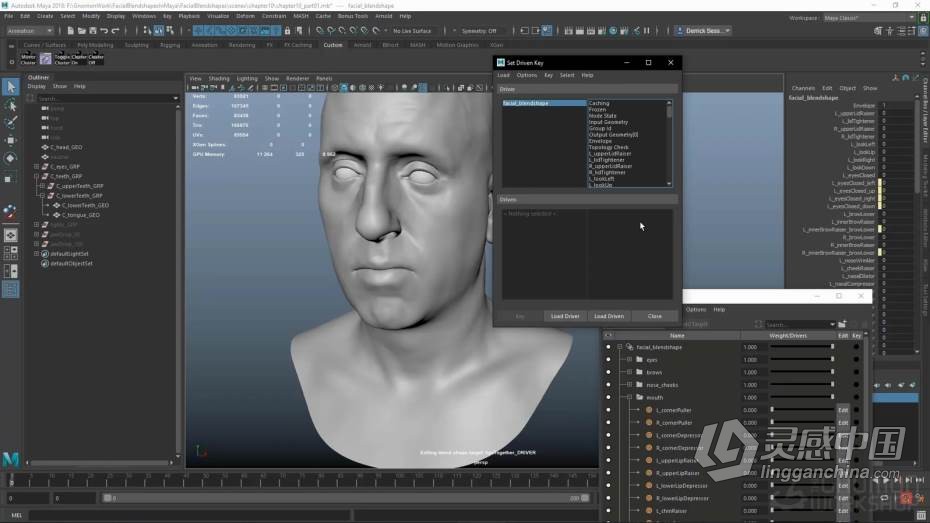Toggle visibility dot for R_cornerPuller target
This screenshot has height=523, width=930.
(x=608, y=423)
